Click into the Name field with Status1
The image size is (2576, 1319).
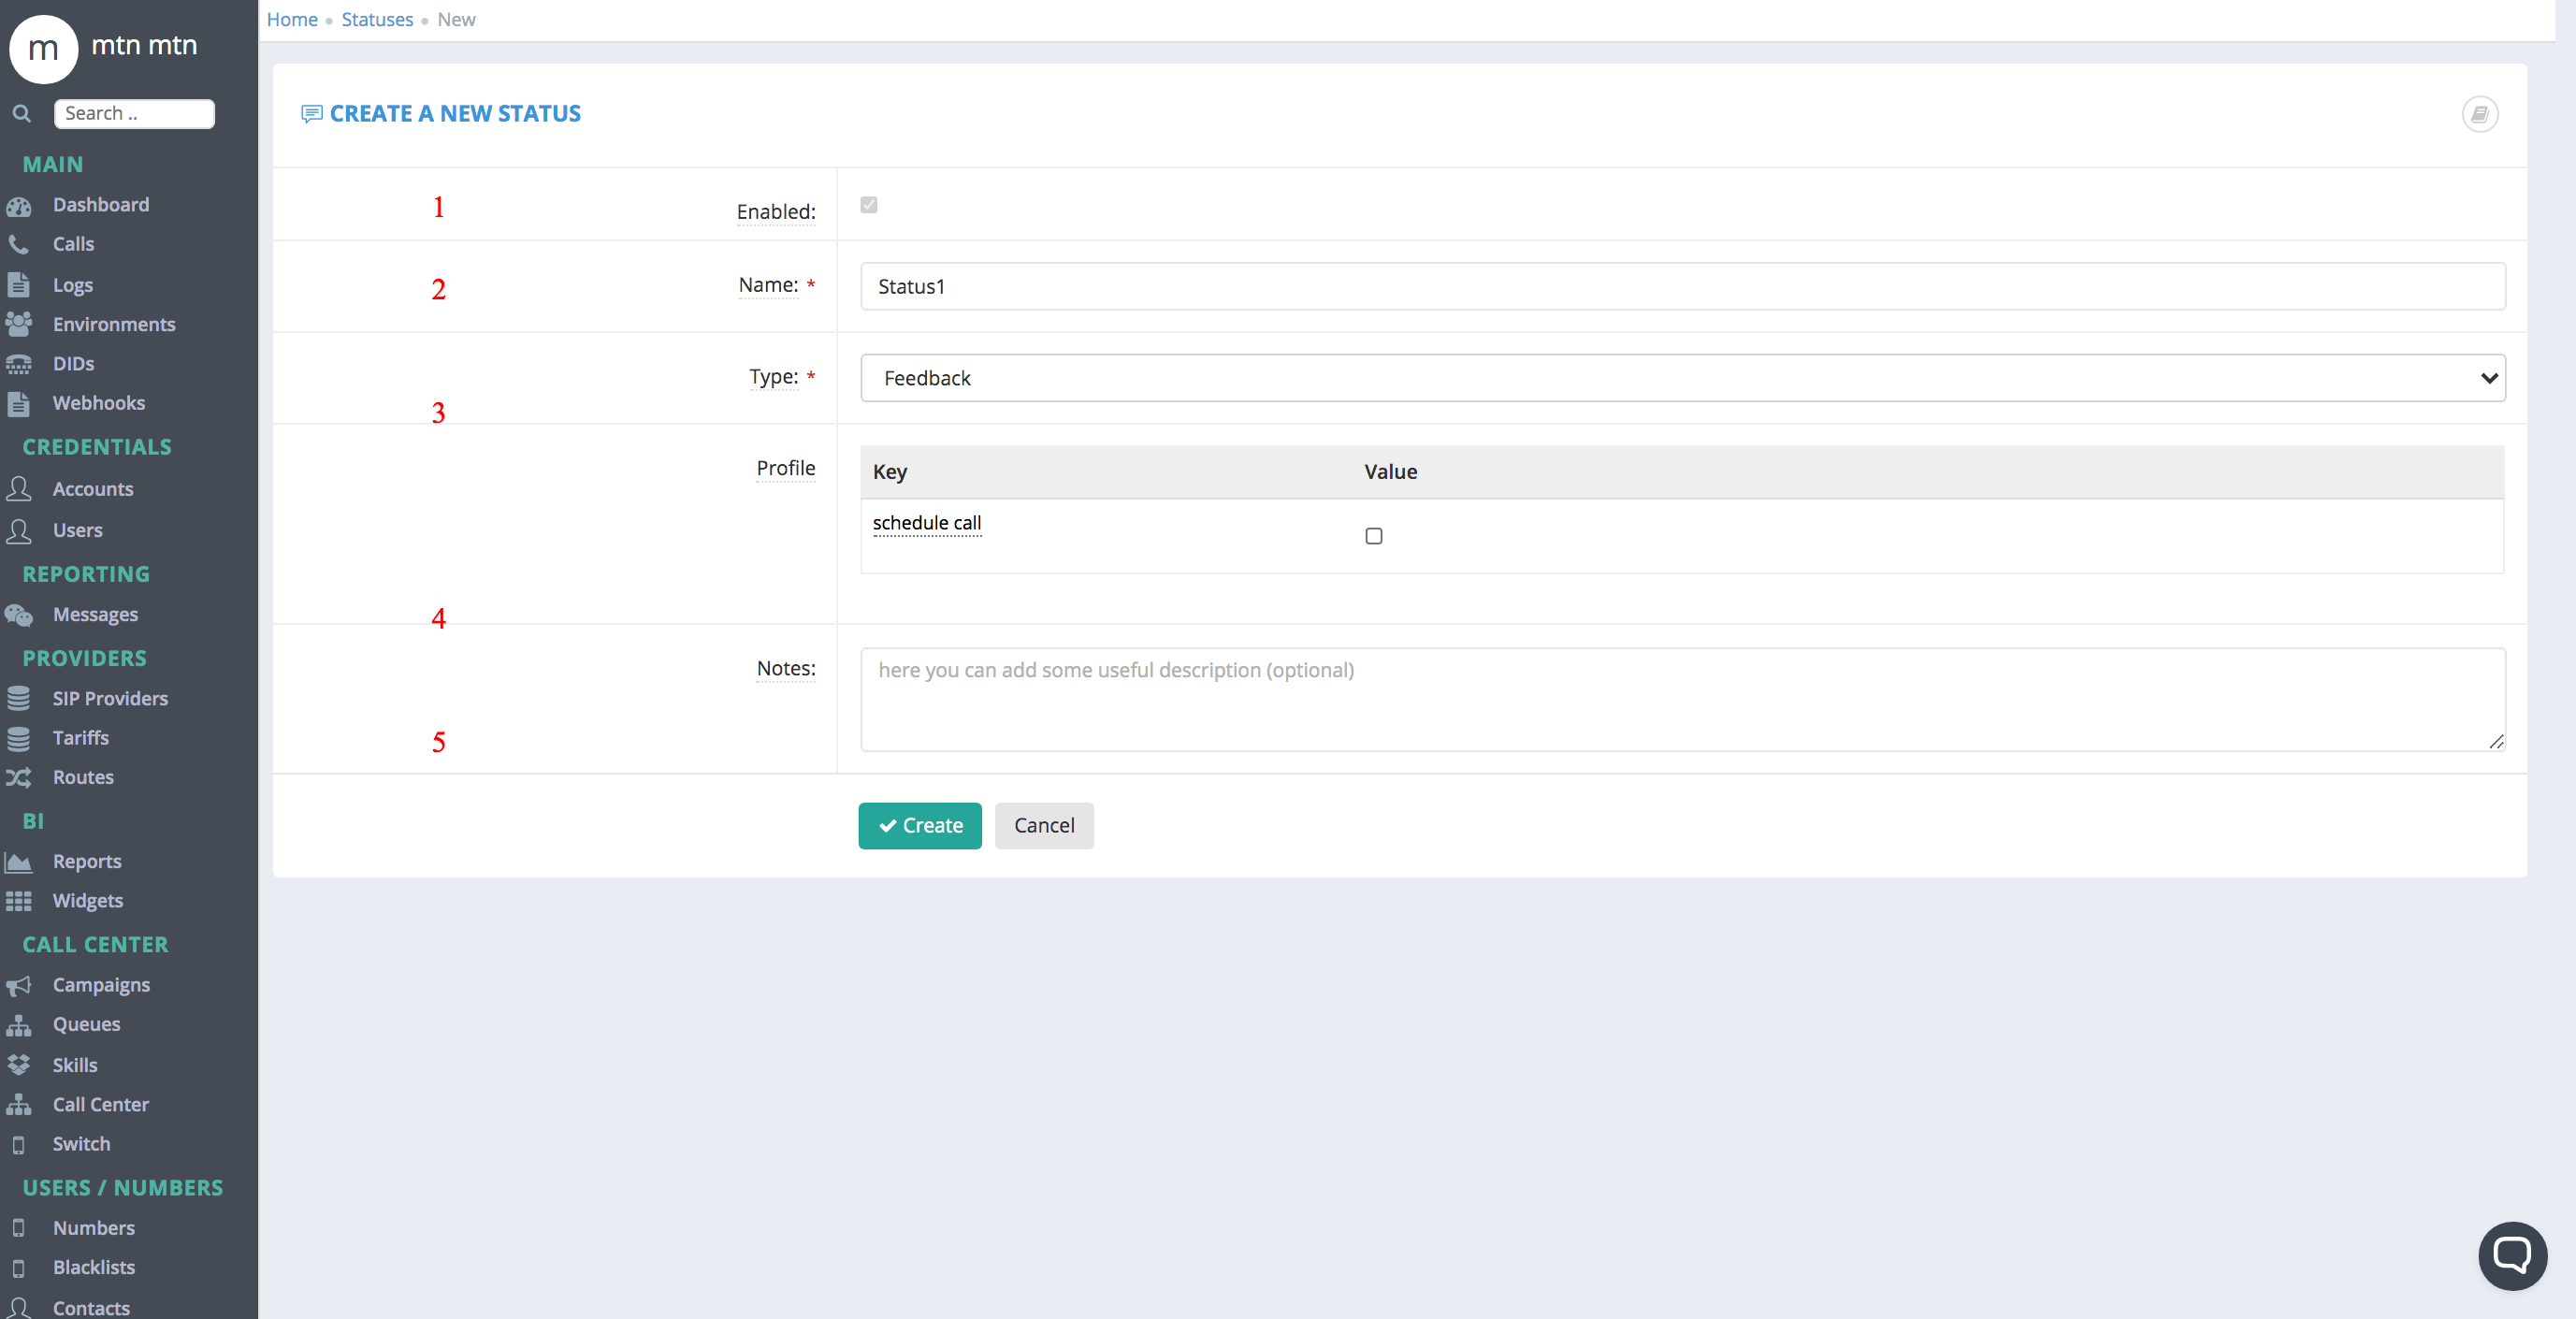pyautogui.click(x=1682, y=286)
